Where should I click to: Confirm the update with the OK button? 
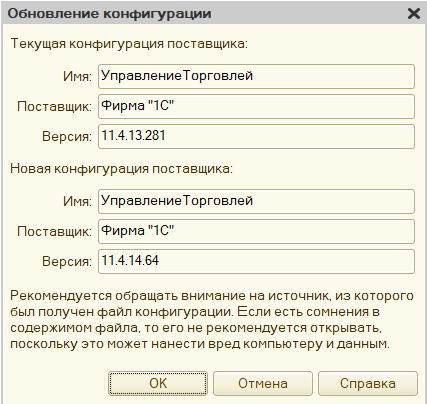coord(158,383)
